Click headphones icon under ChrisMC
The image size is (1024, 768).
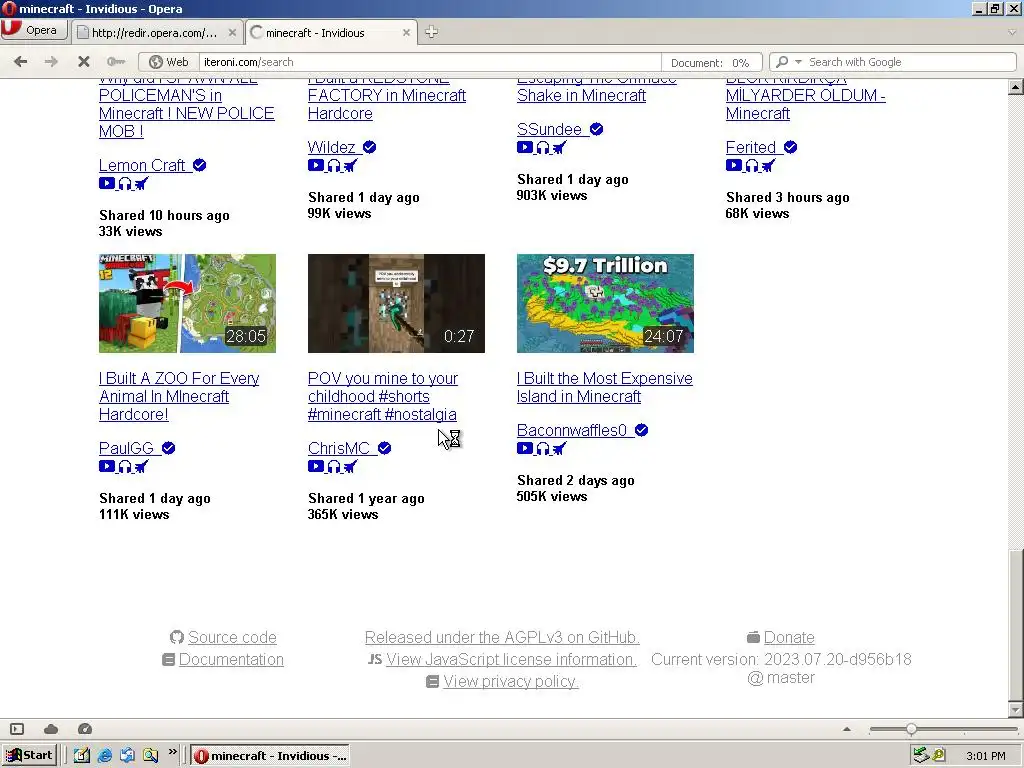click(x=334, y=467)
